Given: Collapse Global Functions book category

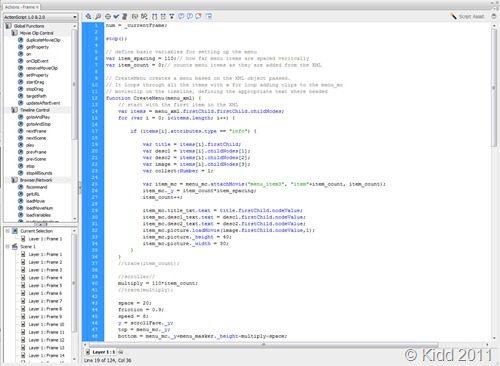Looking at the screenshot, I should tap(8, 26).
